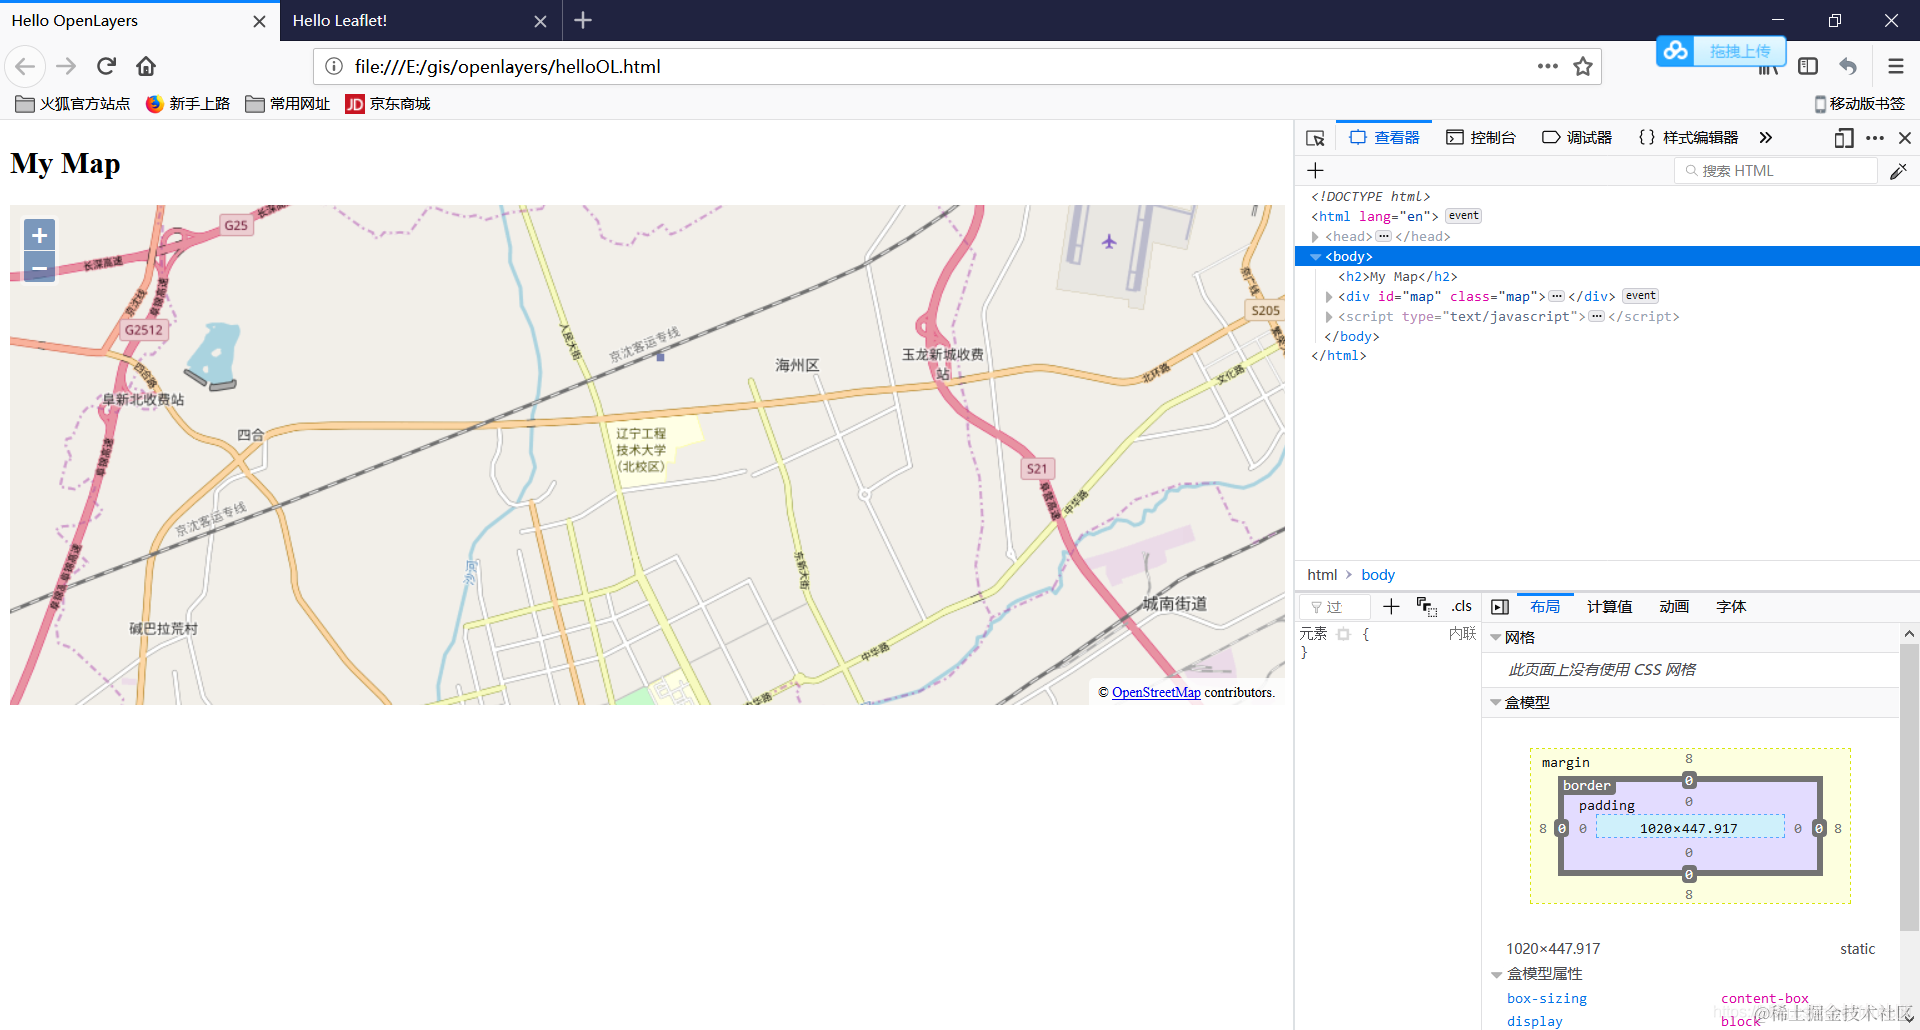Screen dimensions: 1920x1030
Task: Show event listeners on map div
Action: [x=1640, y=296]
